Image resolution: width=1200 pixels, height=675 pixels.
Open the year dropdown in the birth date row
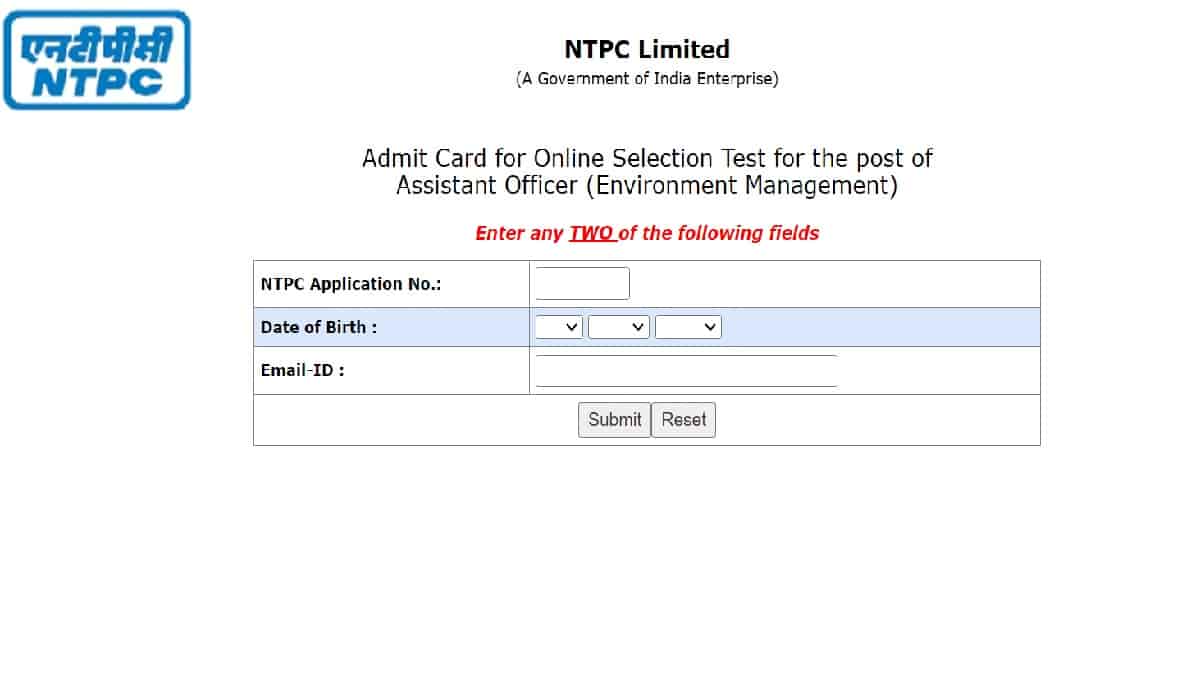[688, 326]
